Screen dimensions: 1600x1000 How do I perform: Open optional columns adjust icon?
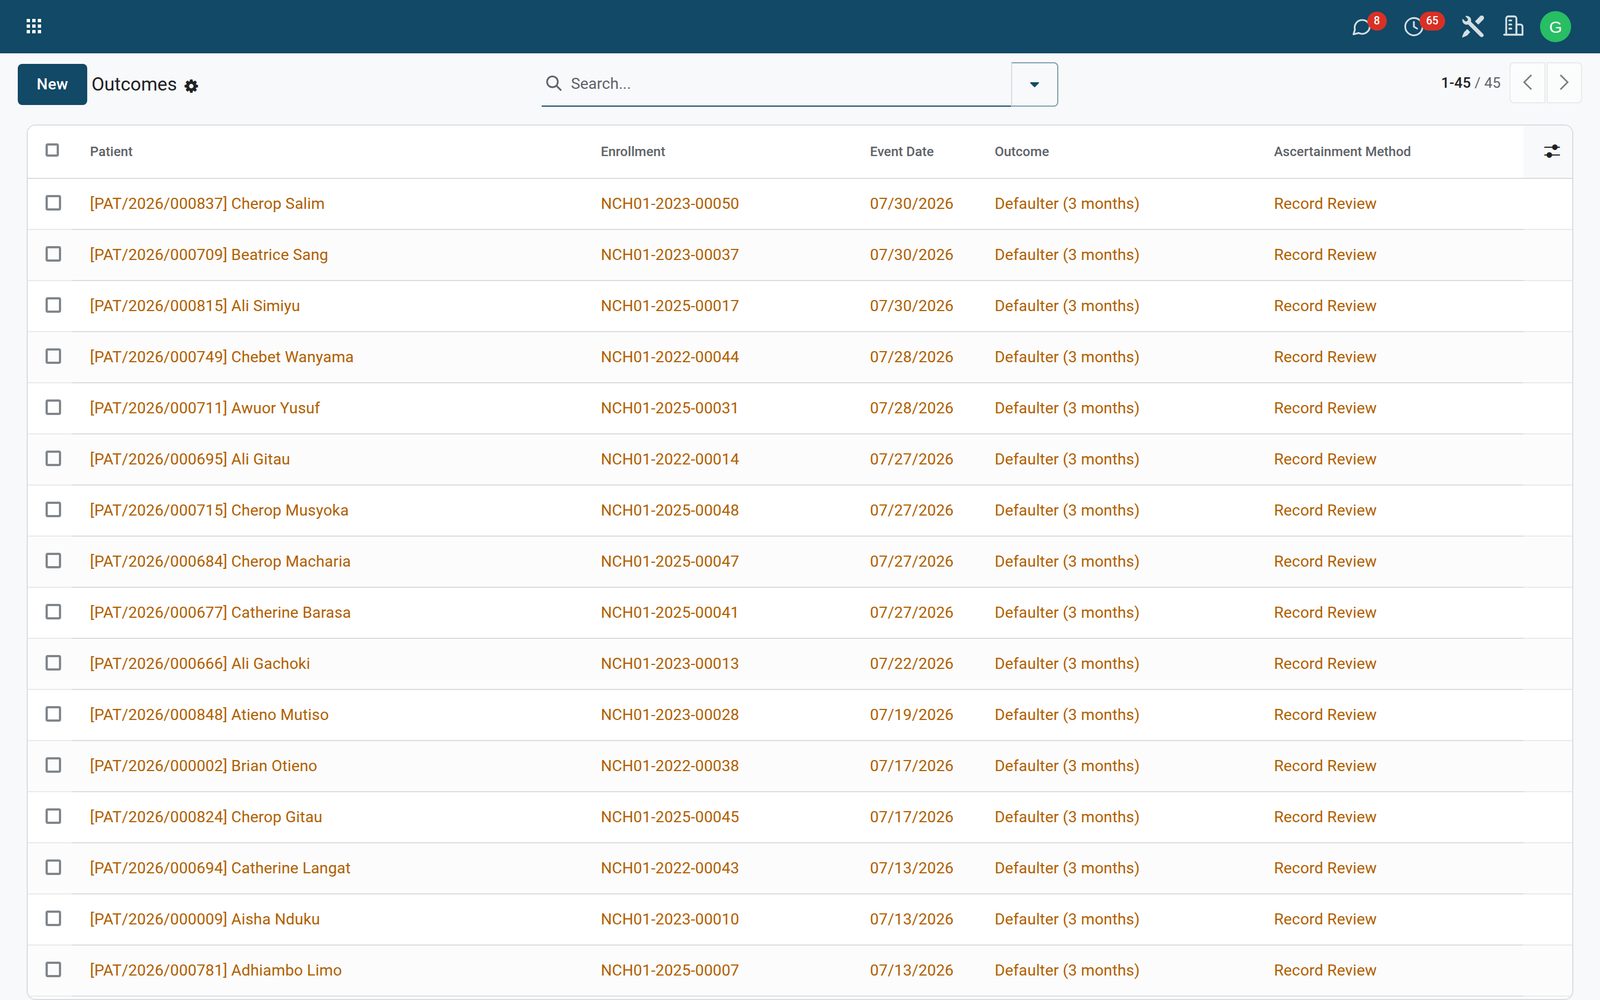click(1551, 151)
